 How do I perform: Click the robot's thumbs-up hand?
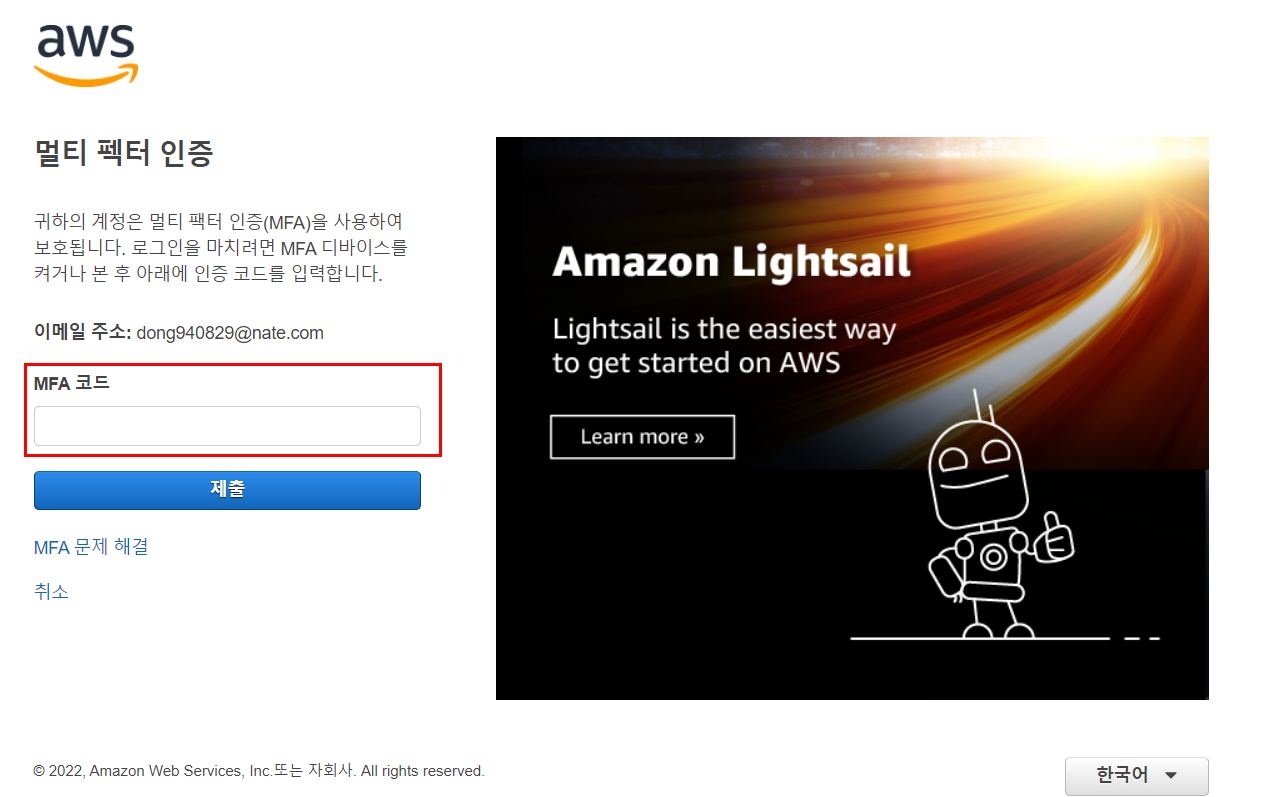coord(1053,536)
